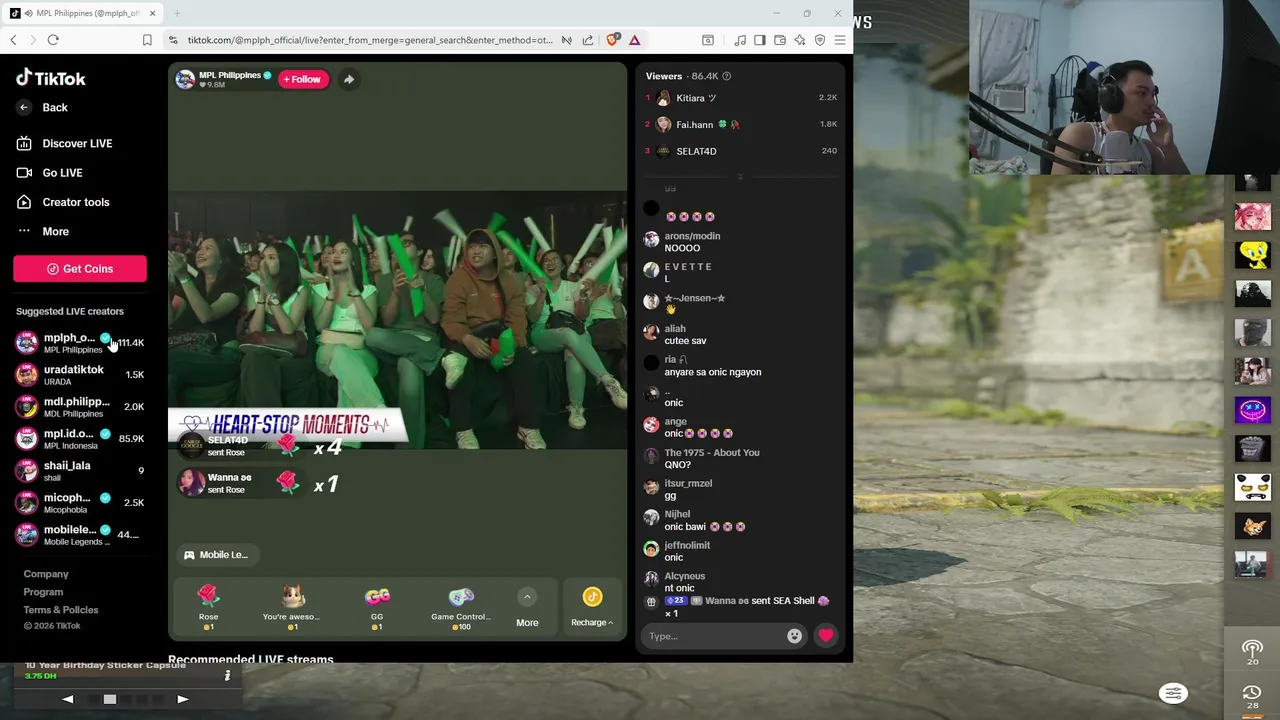Open mobilele... suggested live creator
This screenshot has height=720, width=1280.
pyautogui.click(x=80, y=535)
